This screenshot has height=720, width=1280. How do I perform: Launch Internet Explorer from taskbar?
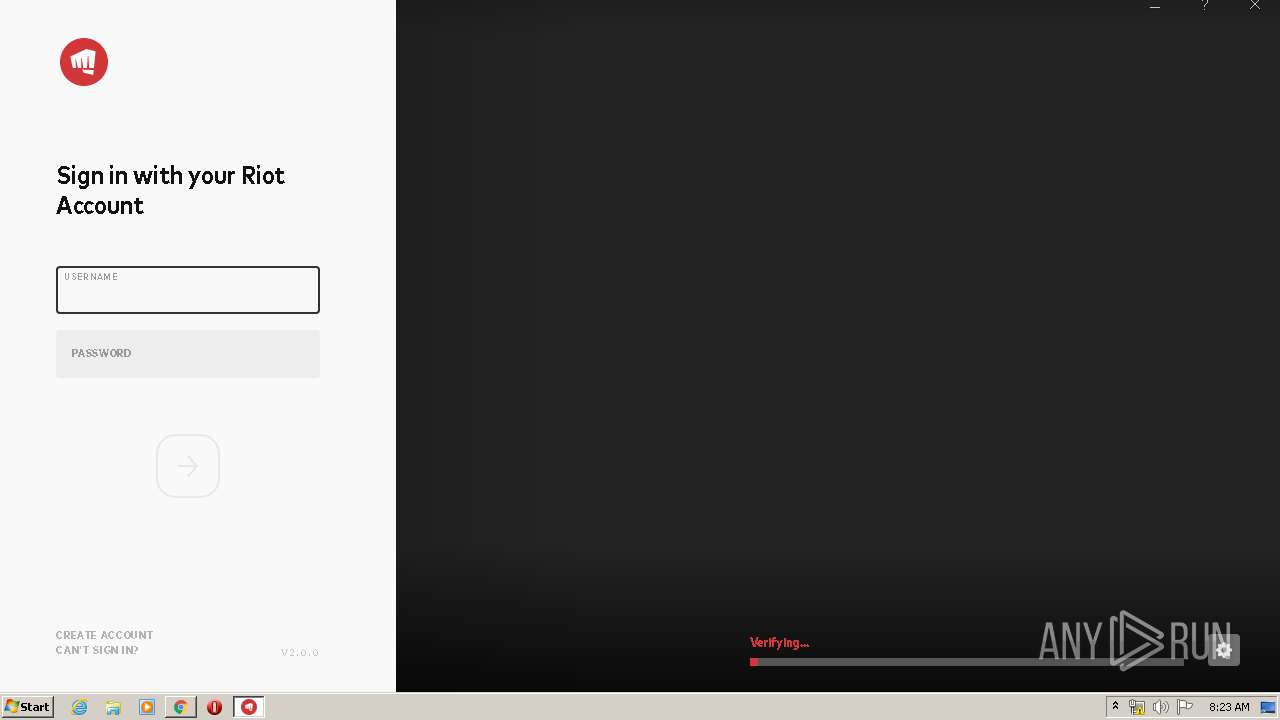[x=80, y=707]
